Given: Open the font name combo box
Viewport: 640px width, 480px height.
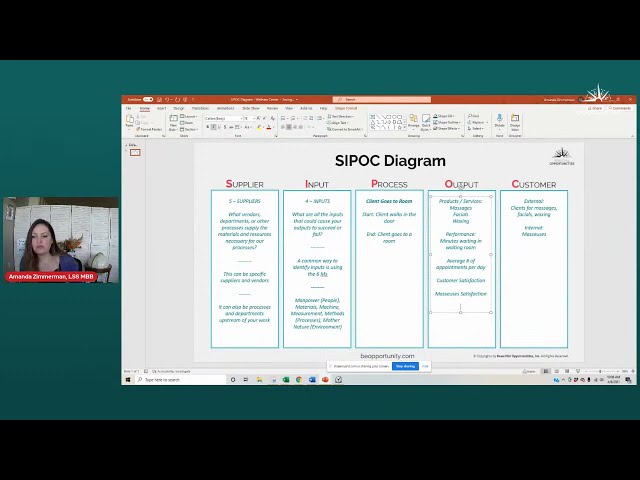Looking at the screenshot, I should 223,118.
